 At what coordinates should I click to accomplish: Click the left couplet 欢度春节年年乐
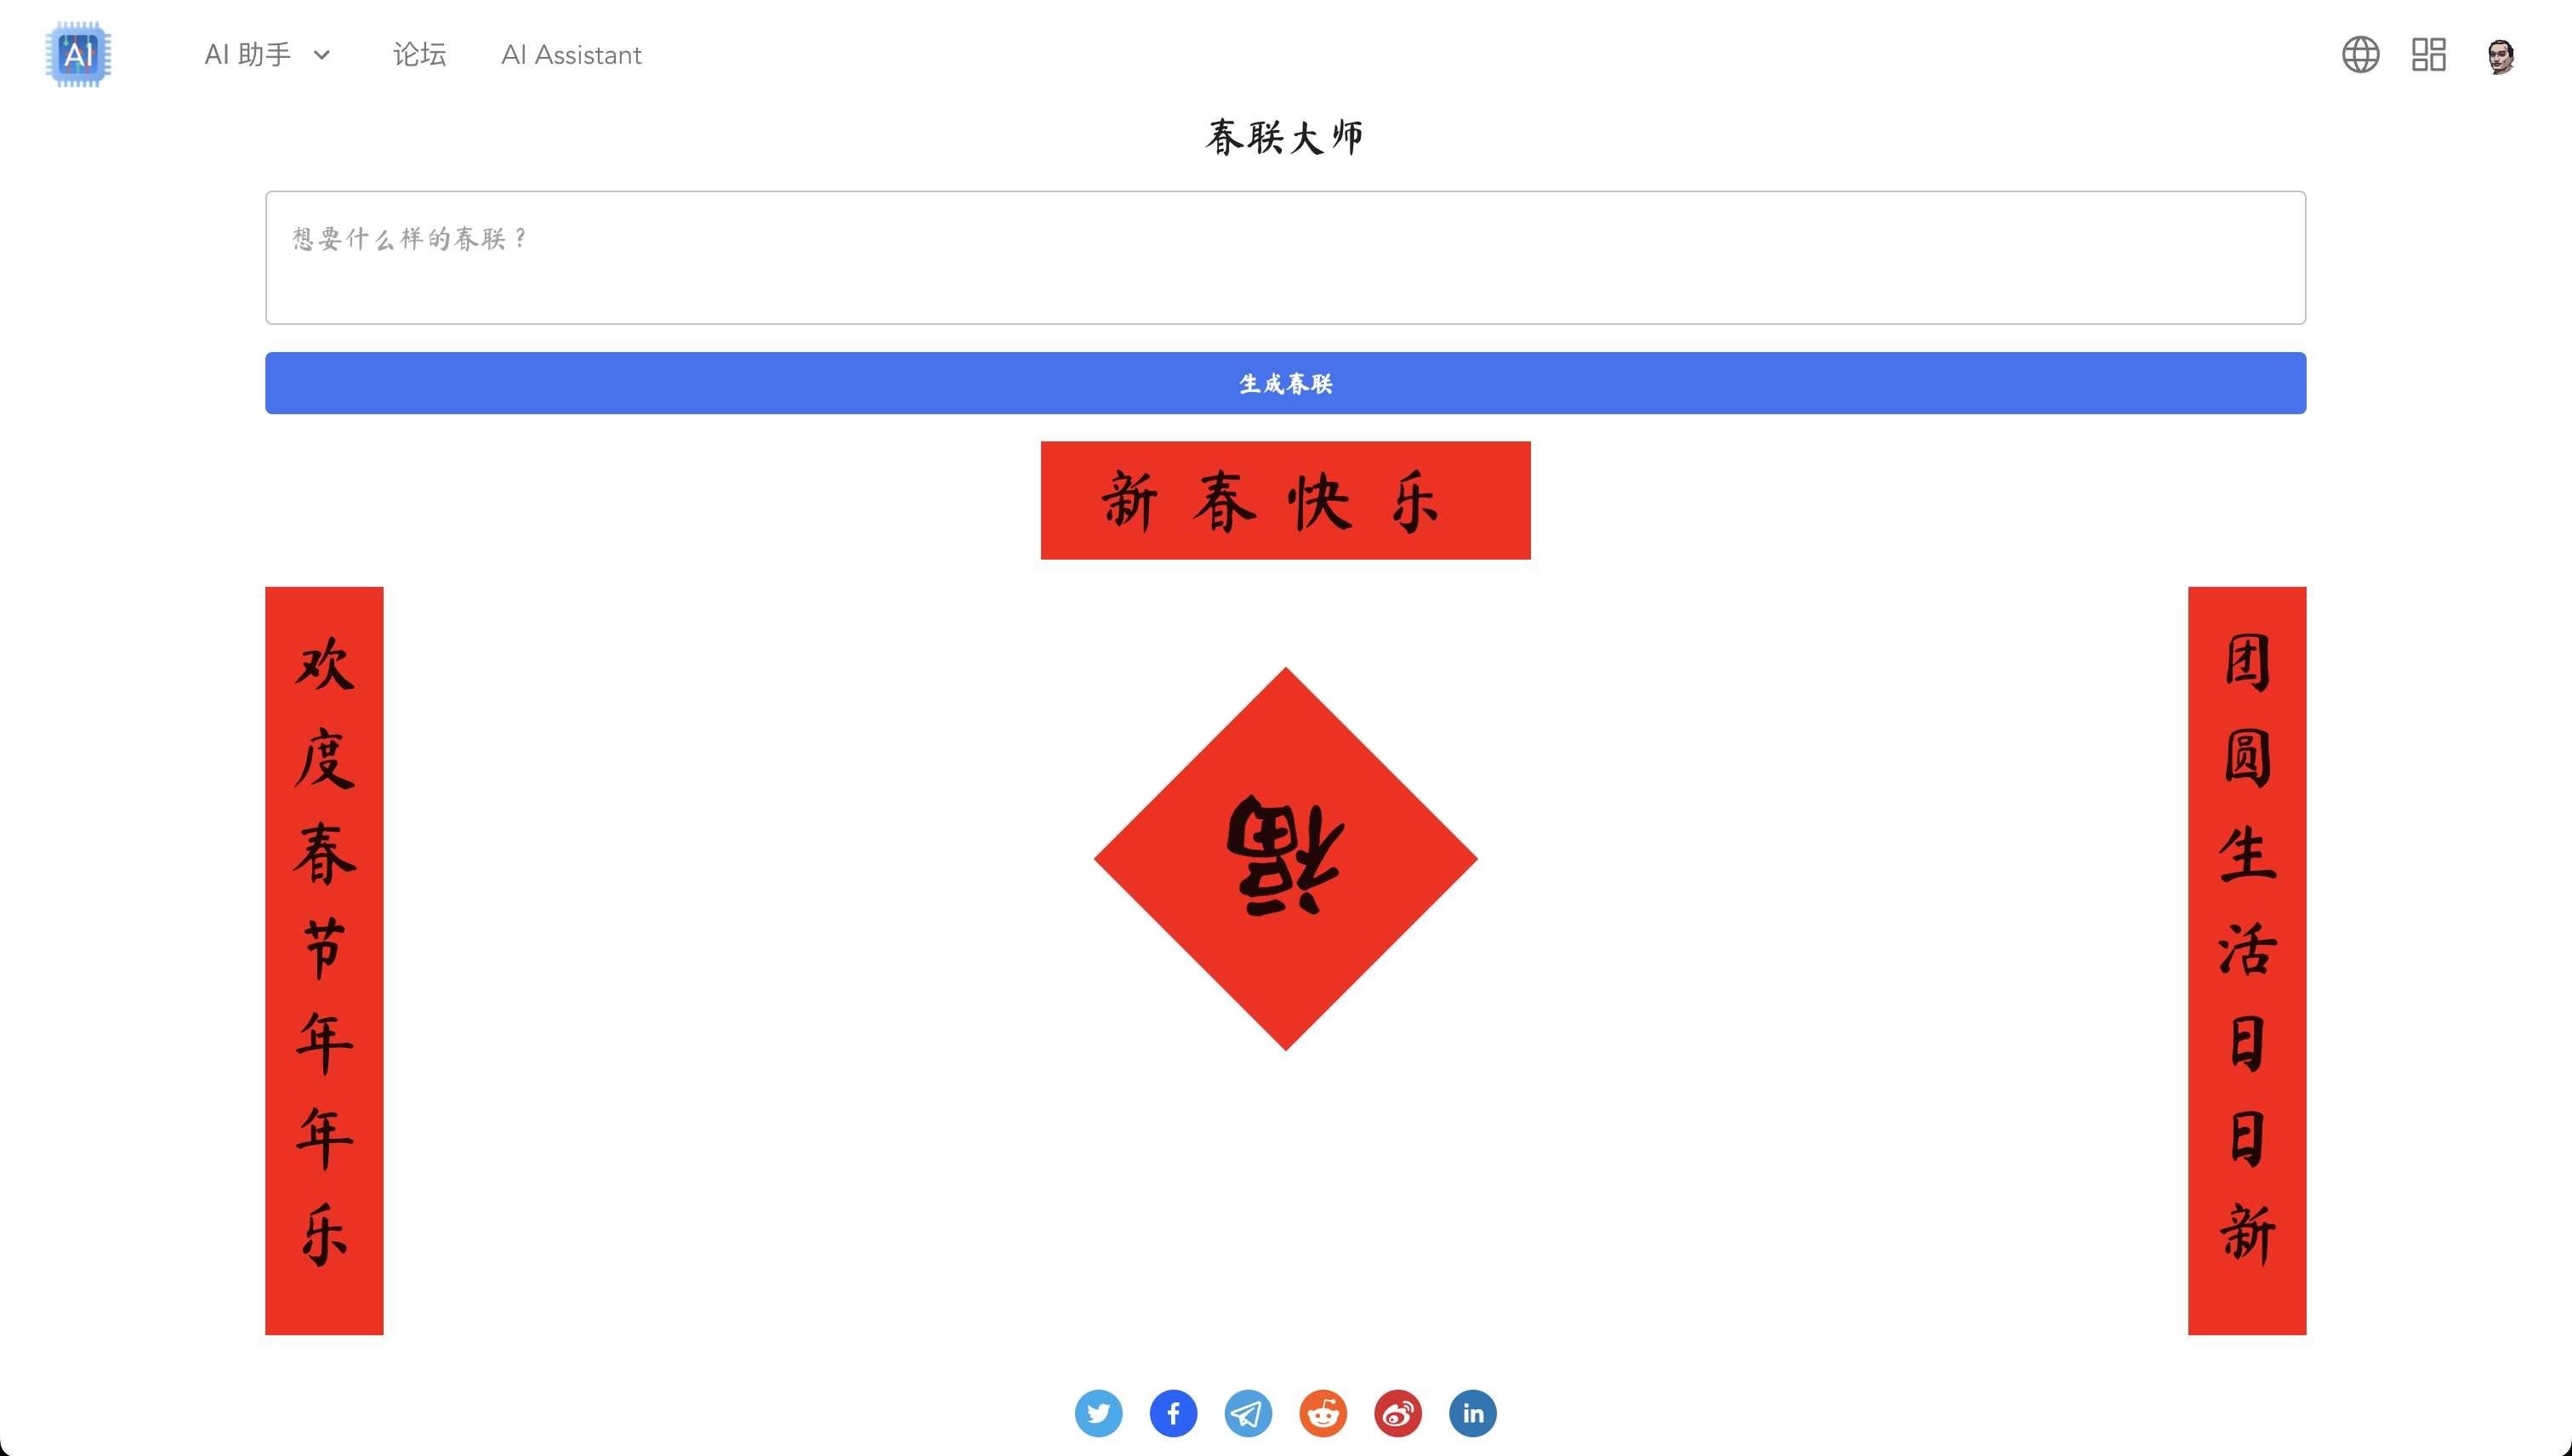coord(324,960)
